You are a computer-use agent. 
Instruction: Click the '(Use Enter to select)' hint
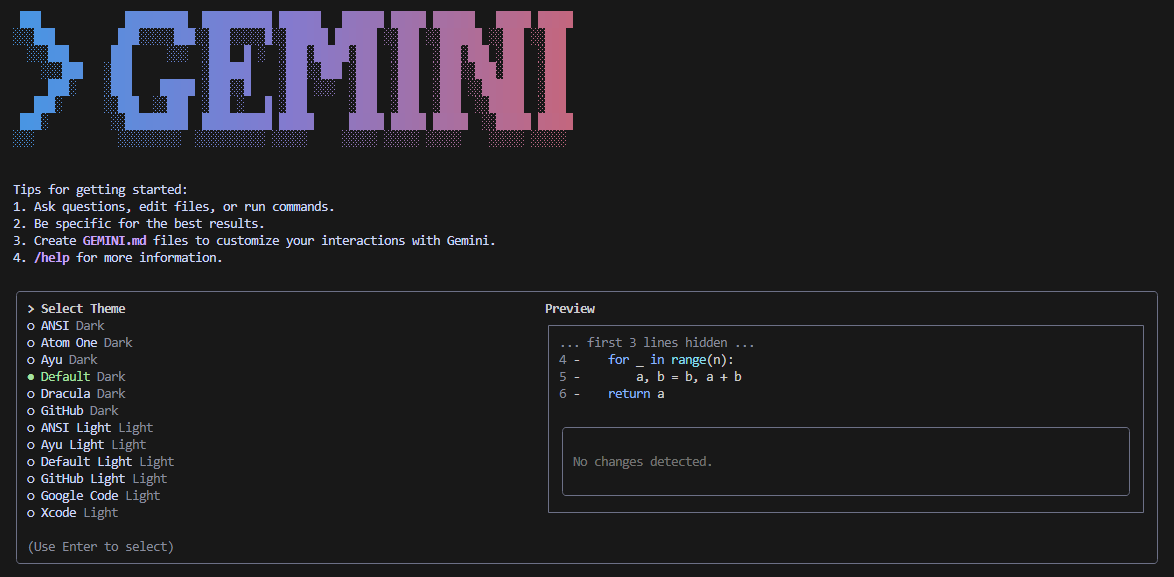click(100, 546)
